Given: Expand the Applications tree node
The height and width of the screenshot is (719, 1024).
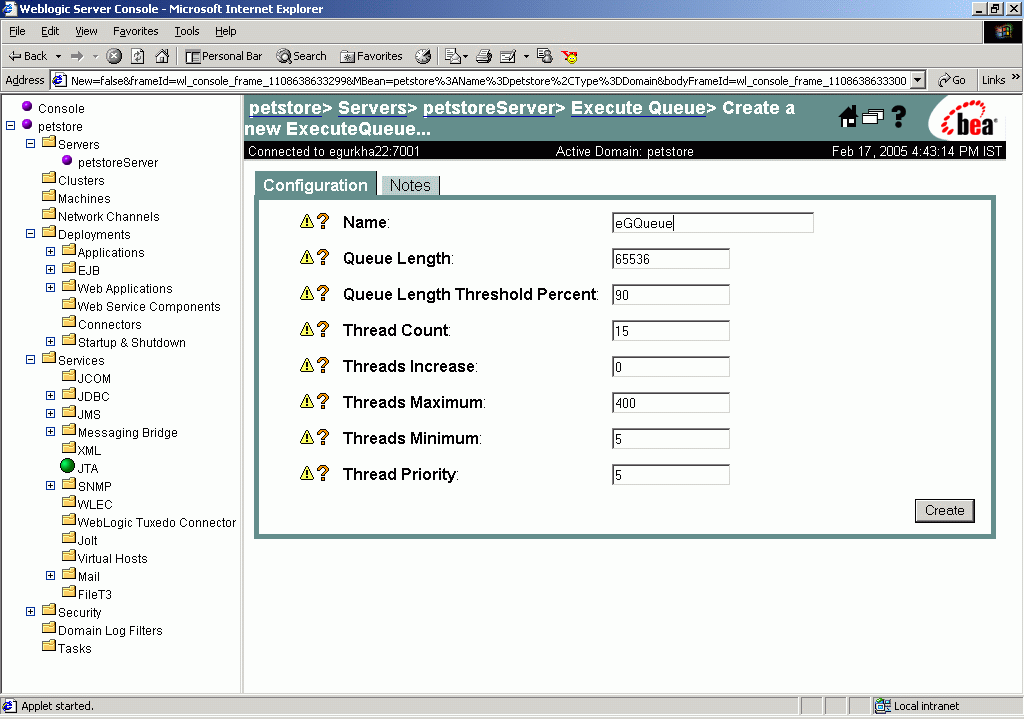Looking at the screenshot, I should (50, 251).
